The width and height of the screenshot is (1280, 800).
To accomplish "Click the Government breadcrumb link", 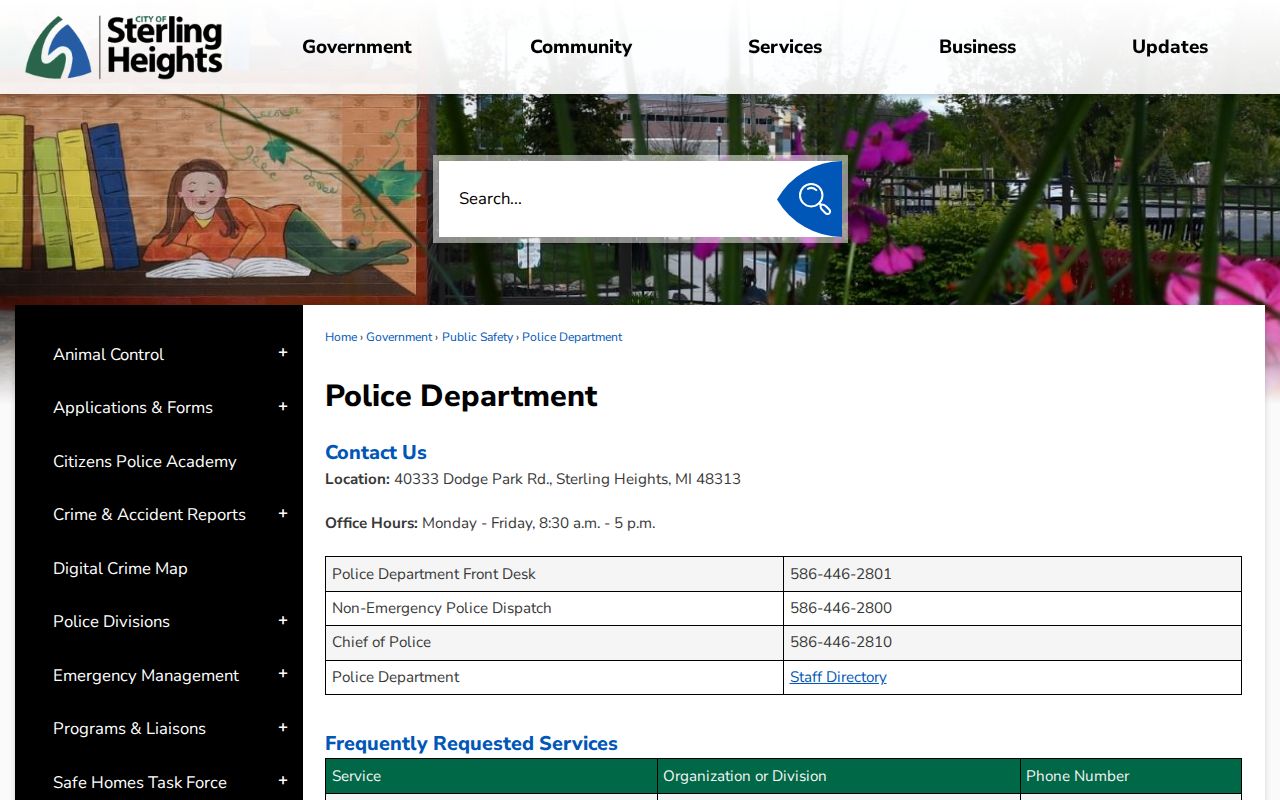I will point(399,337).
